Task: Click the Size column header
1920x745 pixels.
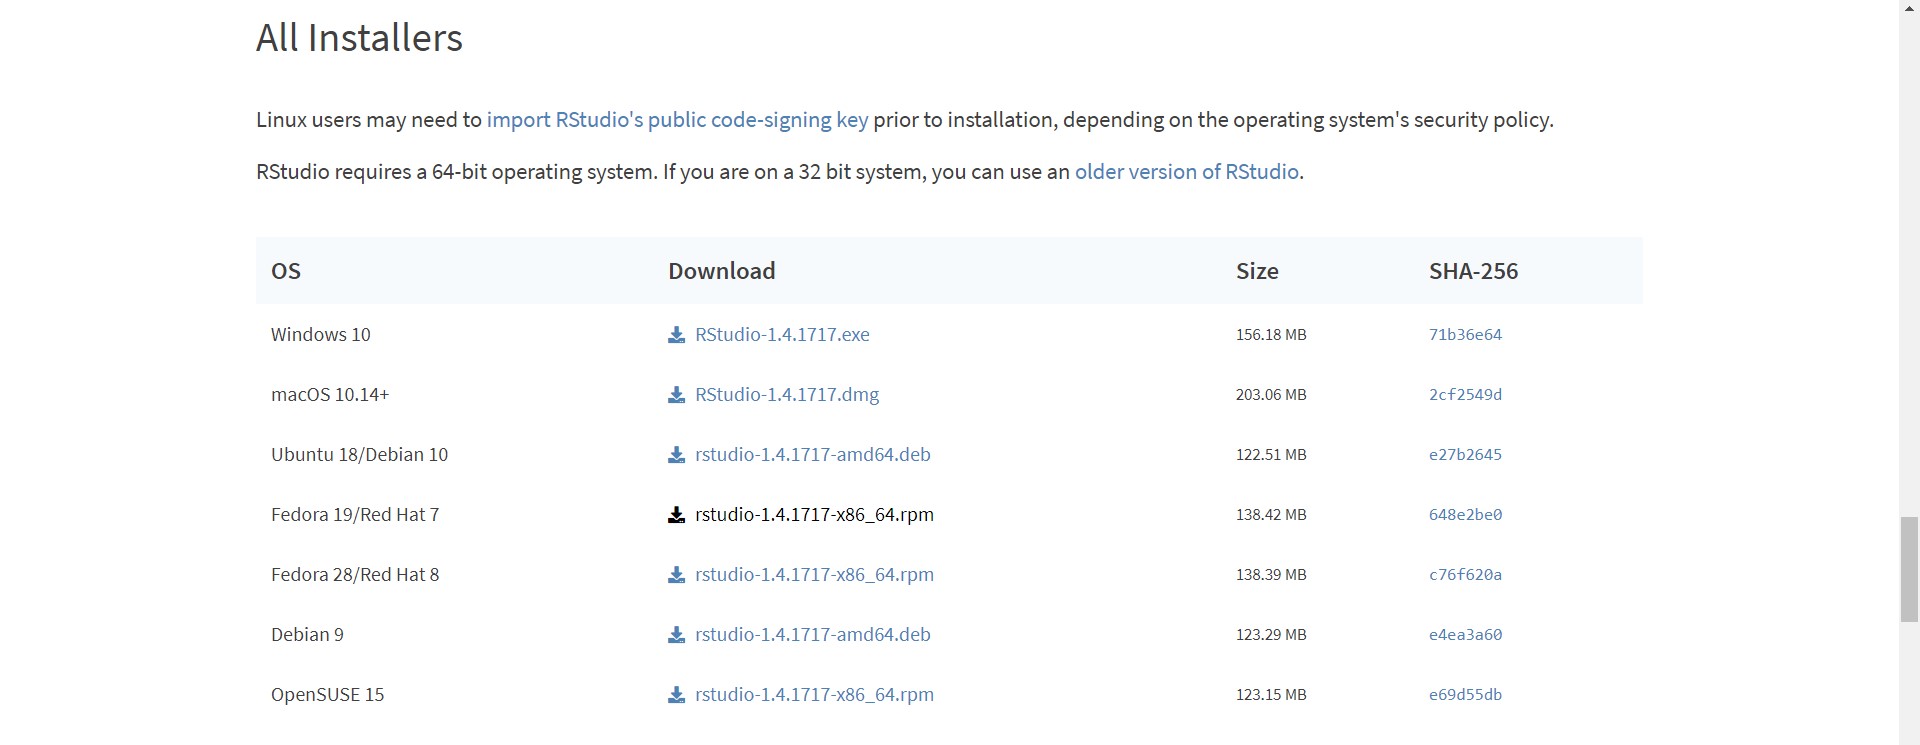Action: [1257, 271]
